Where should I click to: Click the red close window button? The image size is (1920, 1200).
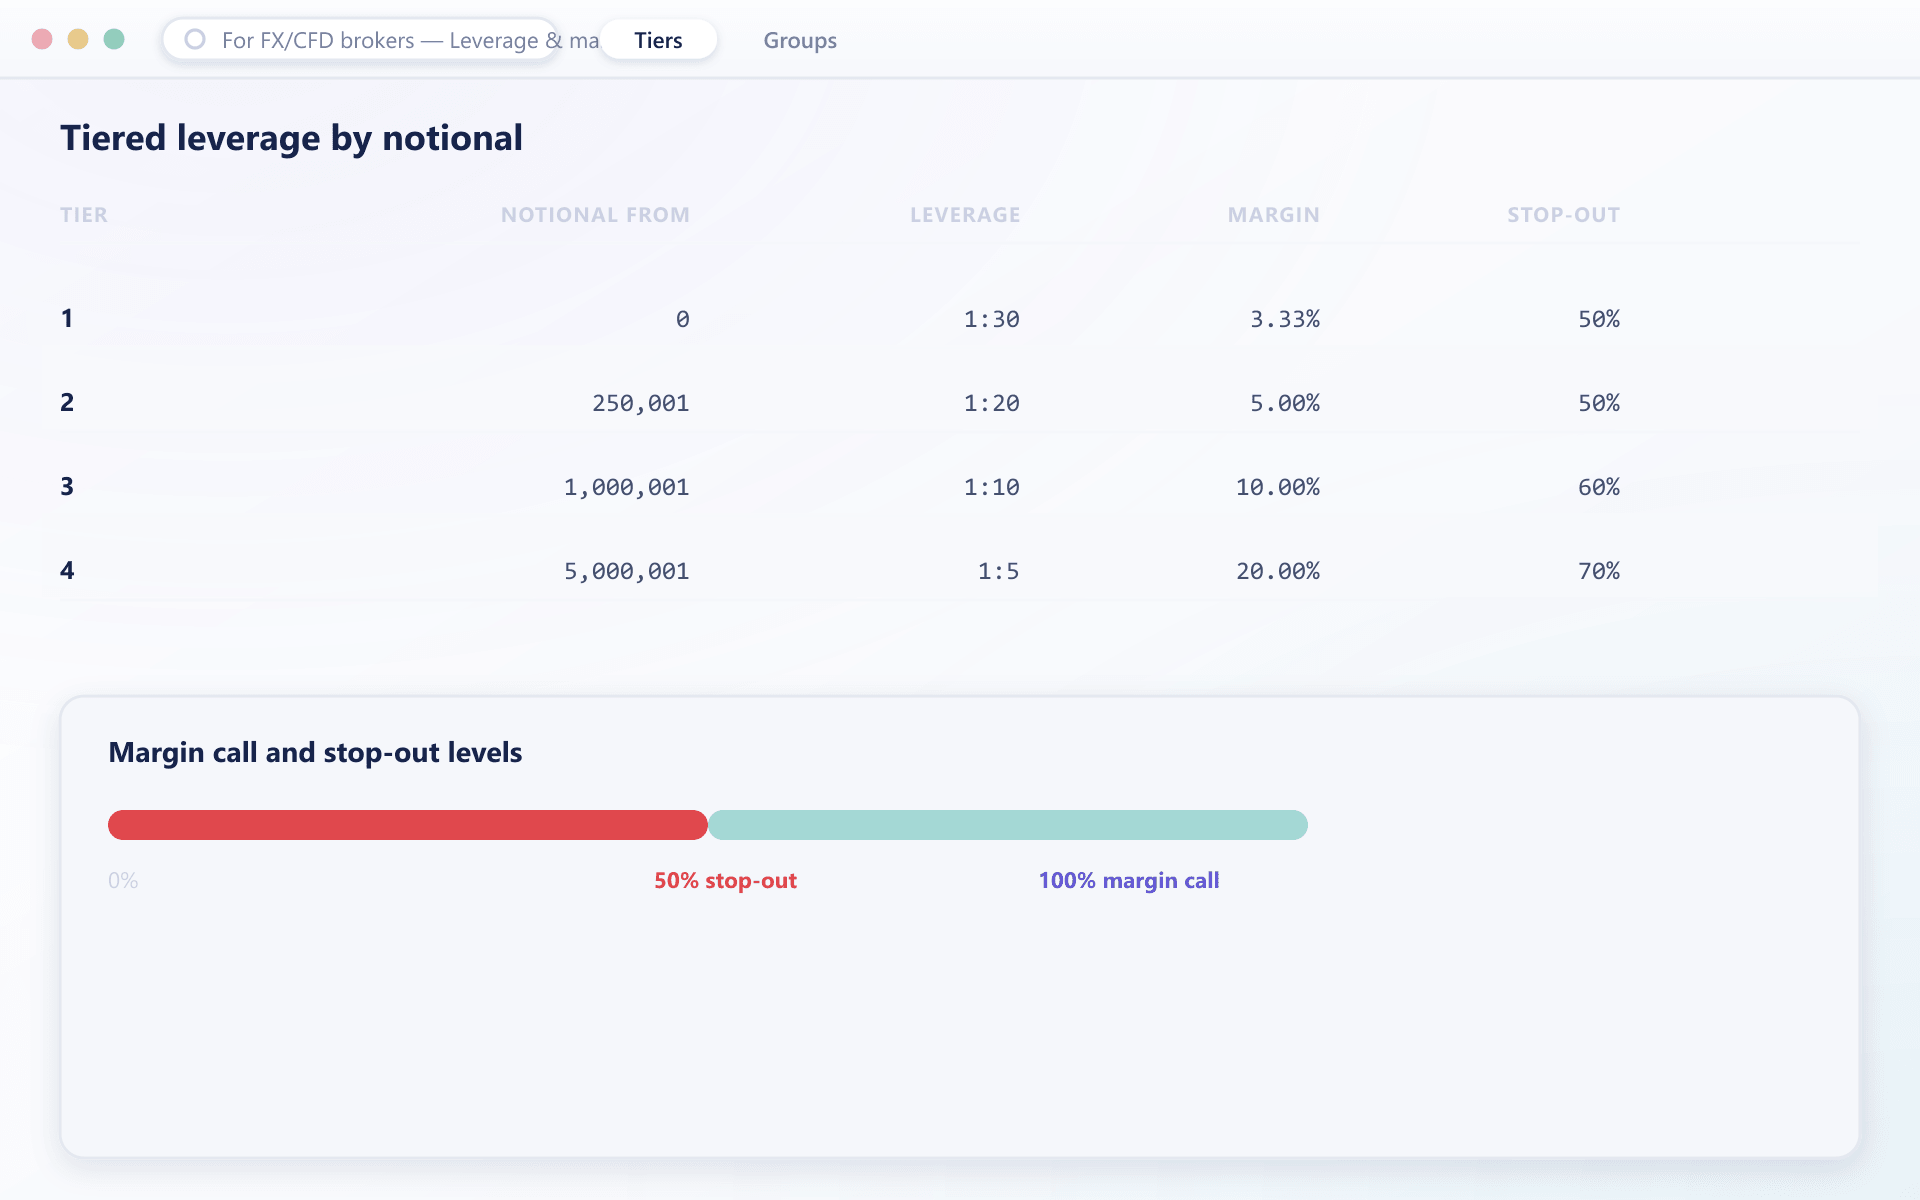[x=42, y=39]
